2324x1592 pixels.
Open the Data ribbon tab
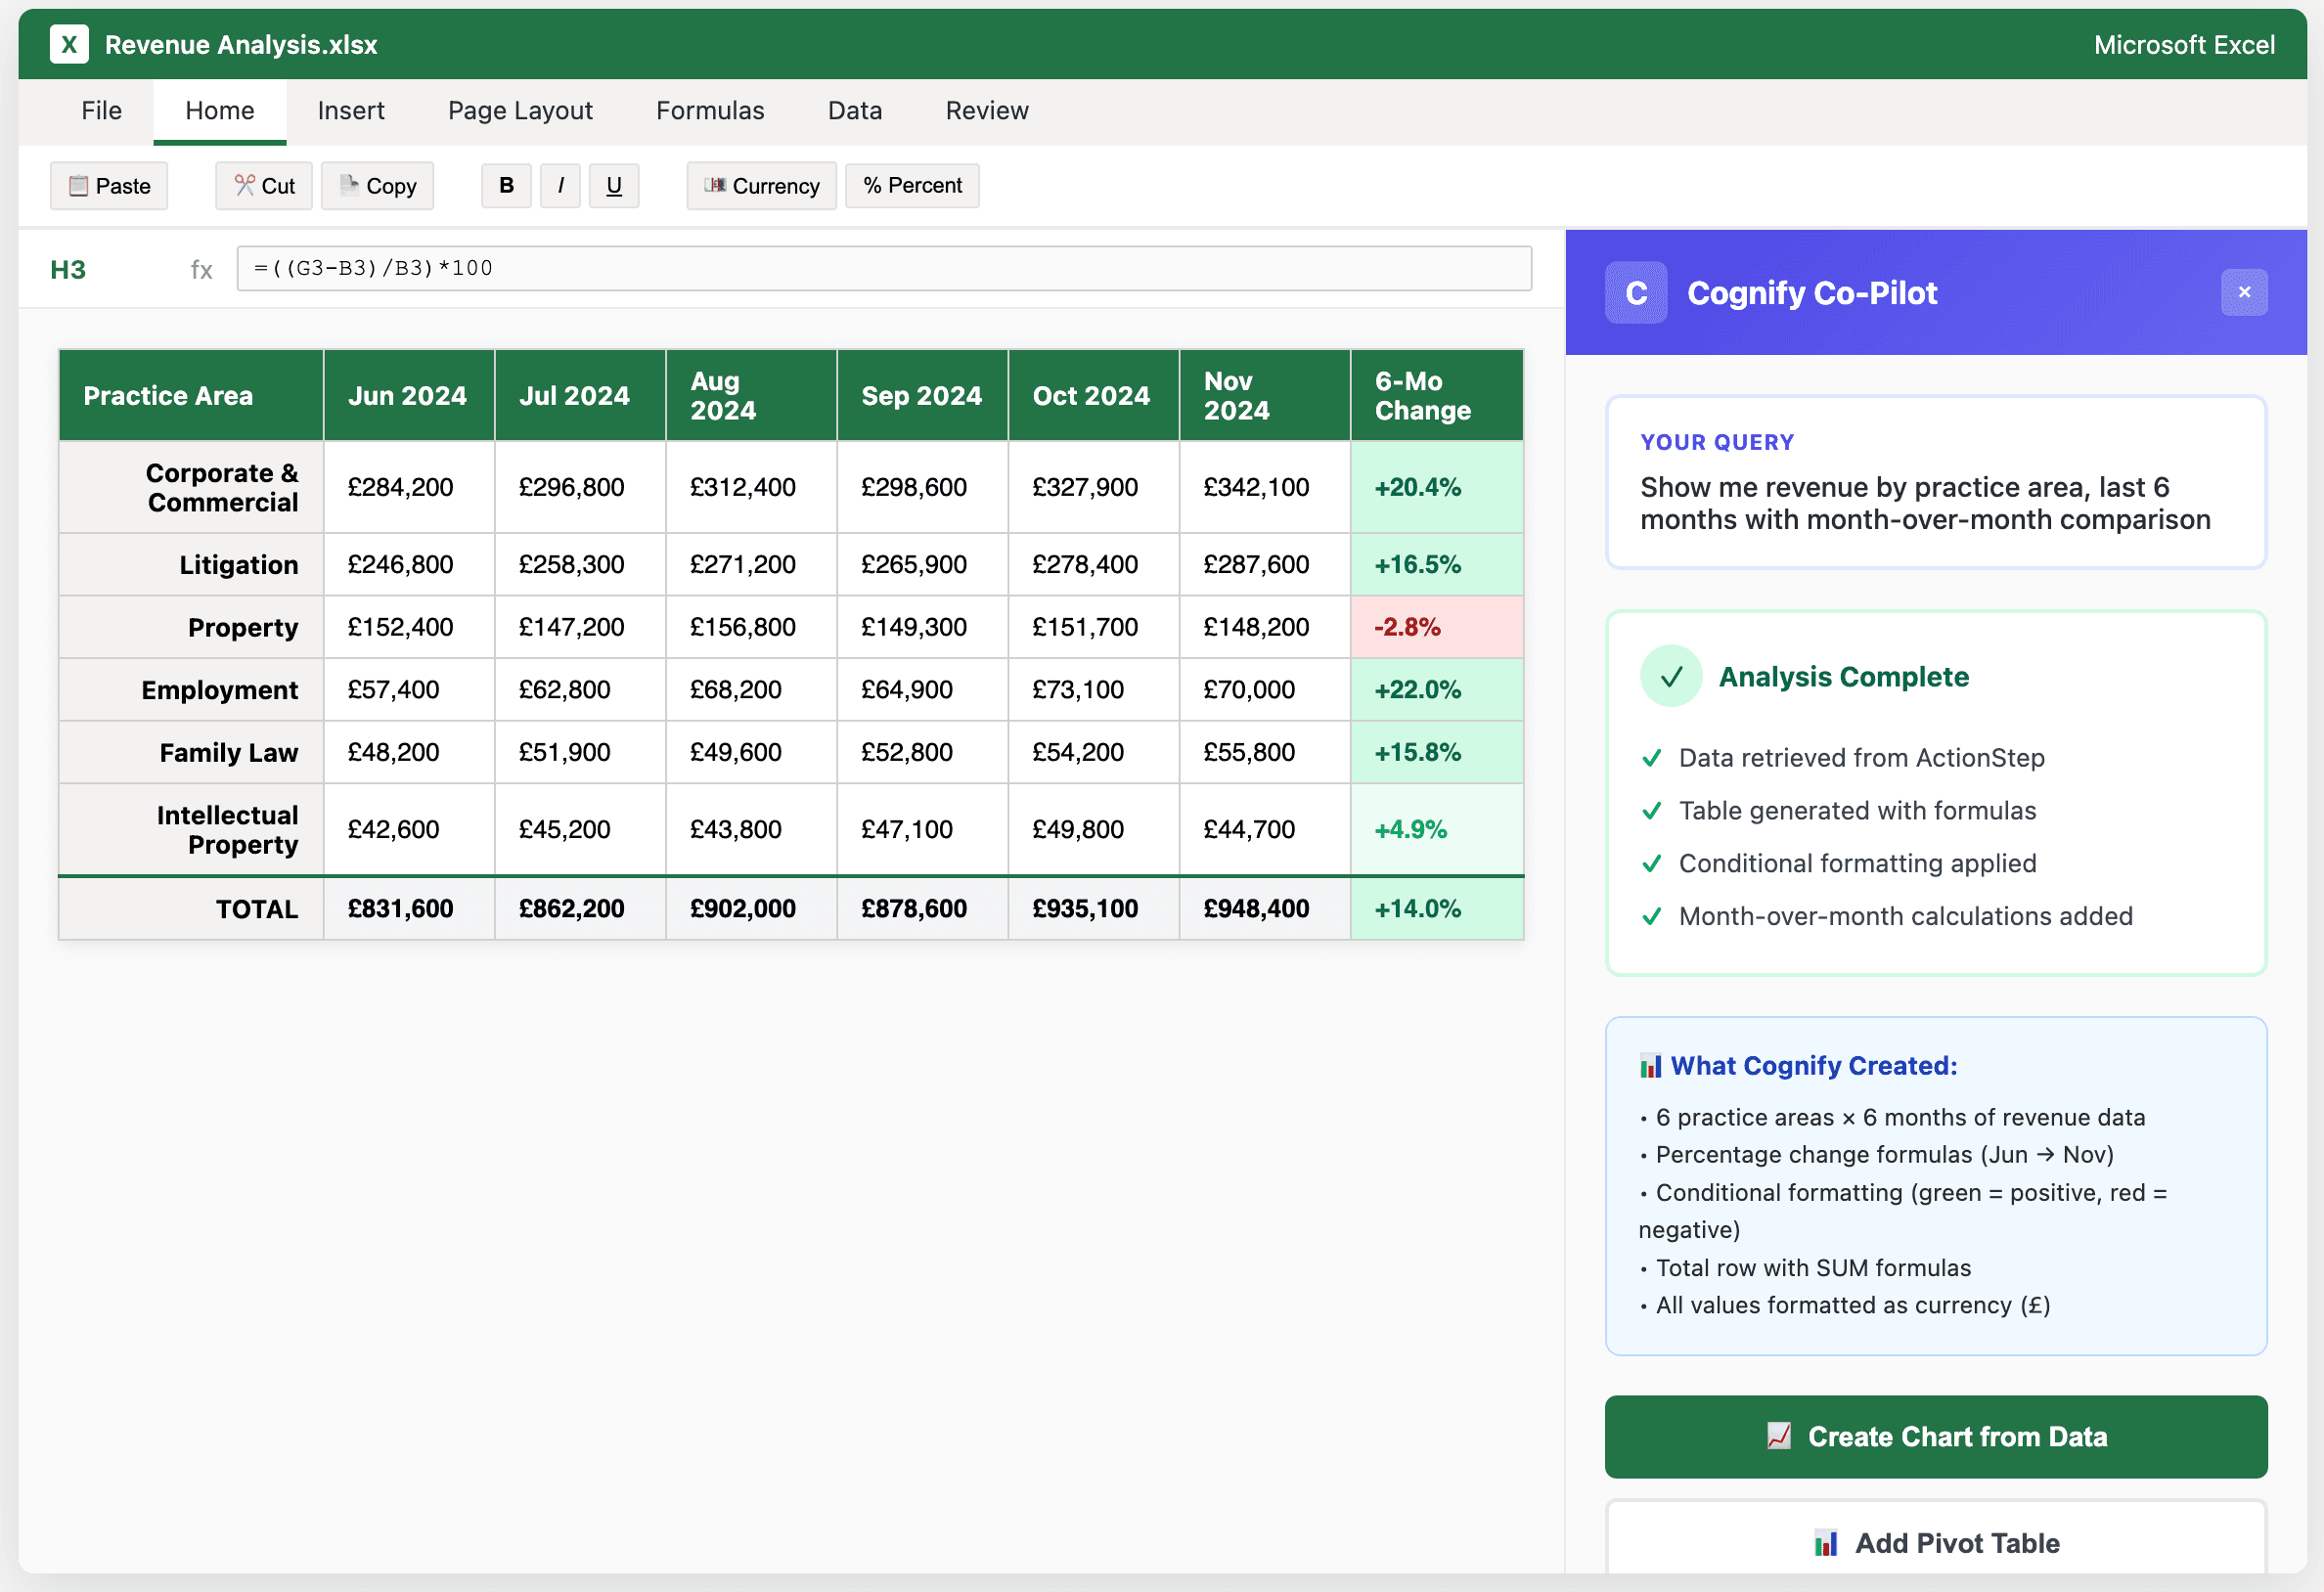854,110
